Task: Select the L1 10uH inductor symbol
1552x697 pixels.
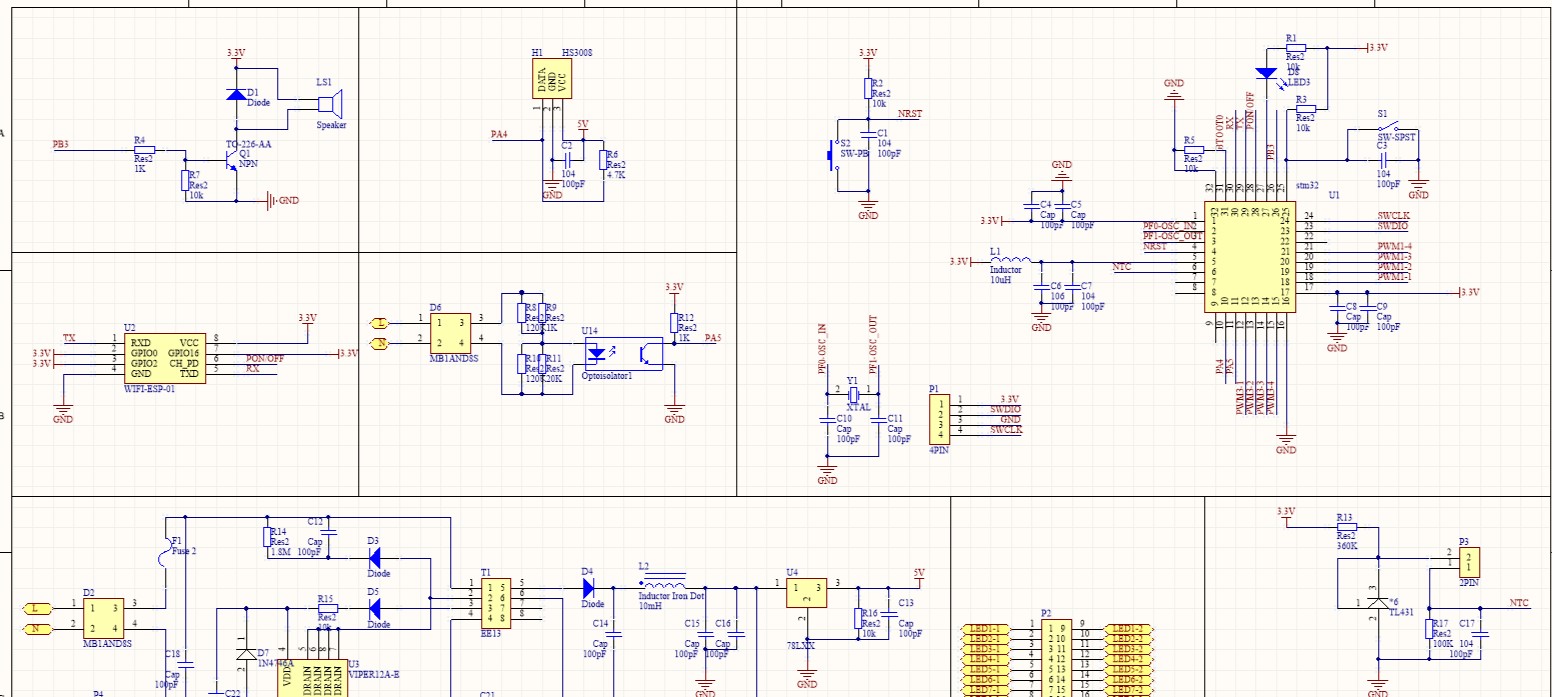Action: coord(1011,259)
